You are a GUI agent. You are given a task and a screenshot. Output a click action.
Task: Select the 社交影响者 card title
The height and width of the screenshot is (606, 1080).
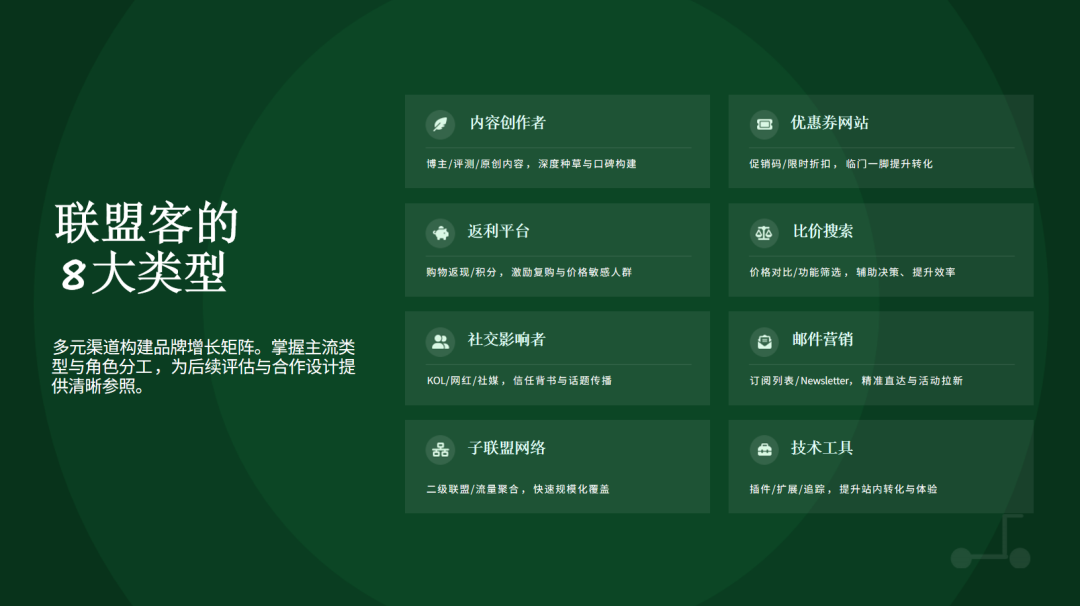(507, 339)
